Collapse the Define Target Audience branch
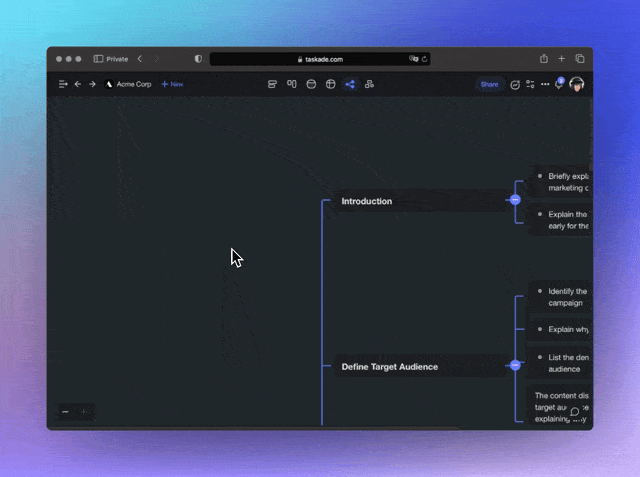This screenshot has width=640, height=477. click(x=515, y=366)
